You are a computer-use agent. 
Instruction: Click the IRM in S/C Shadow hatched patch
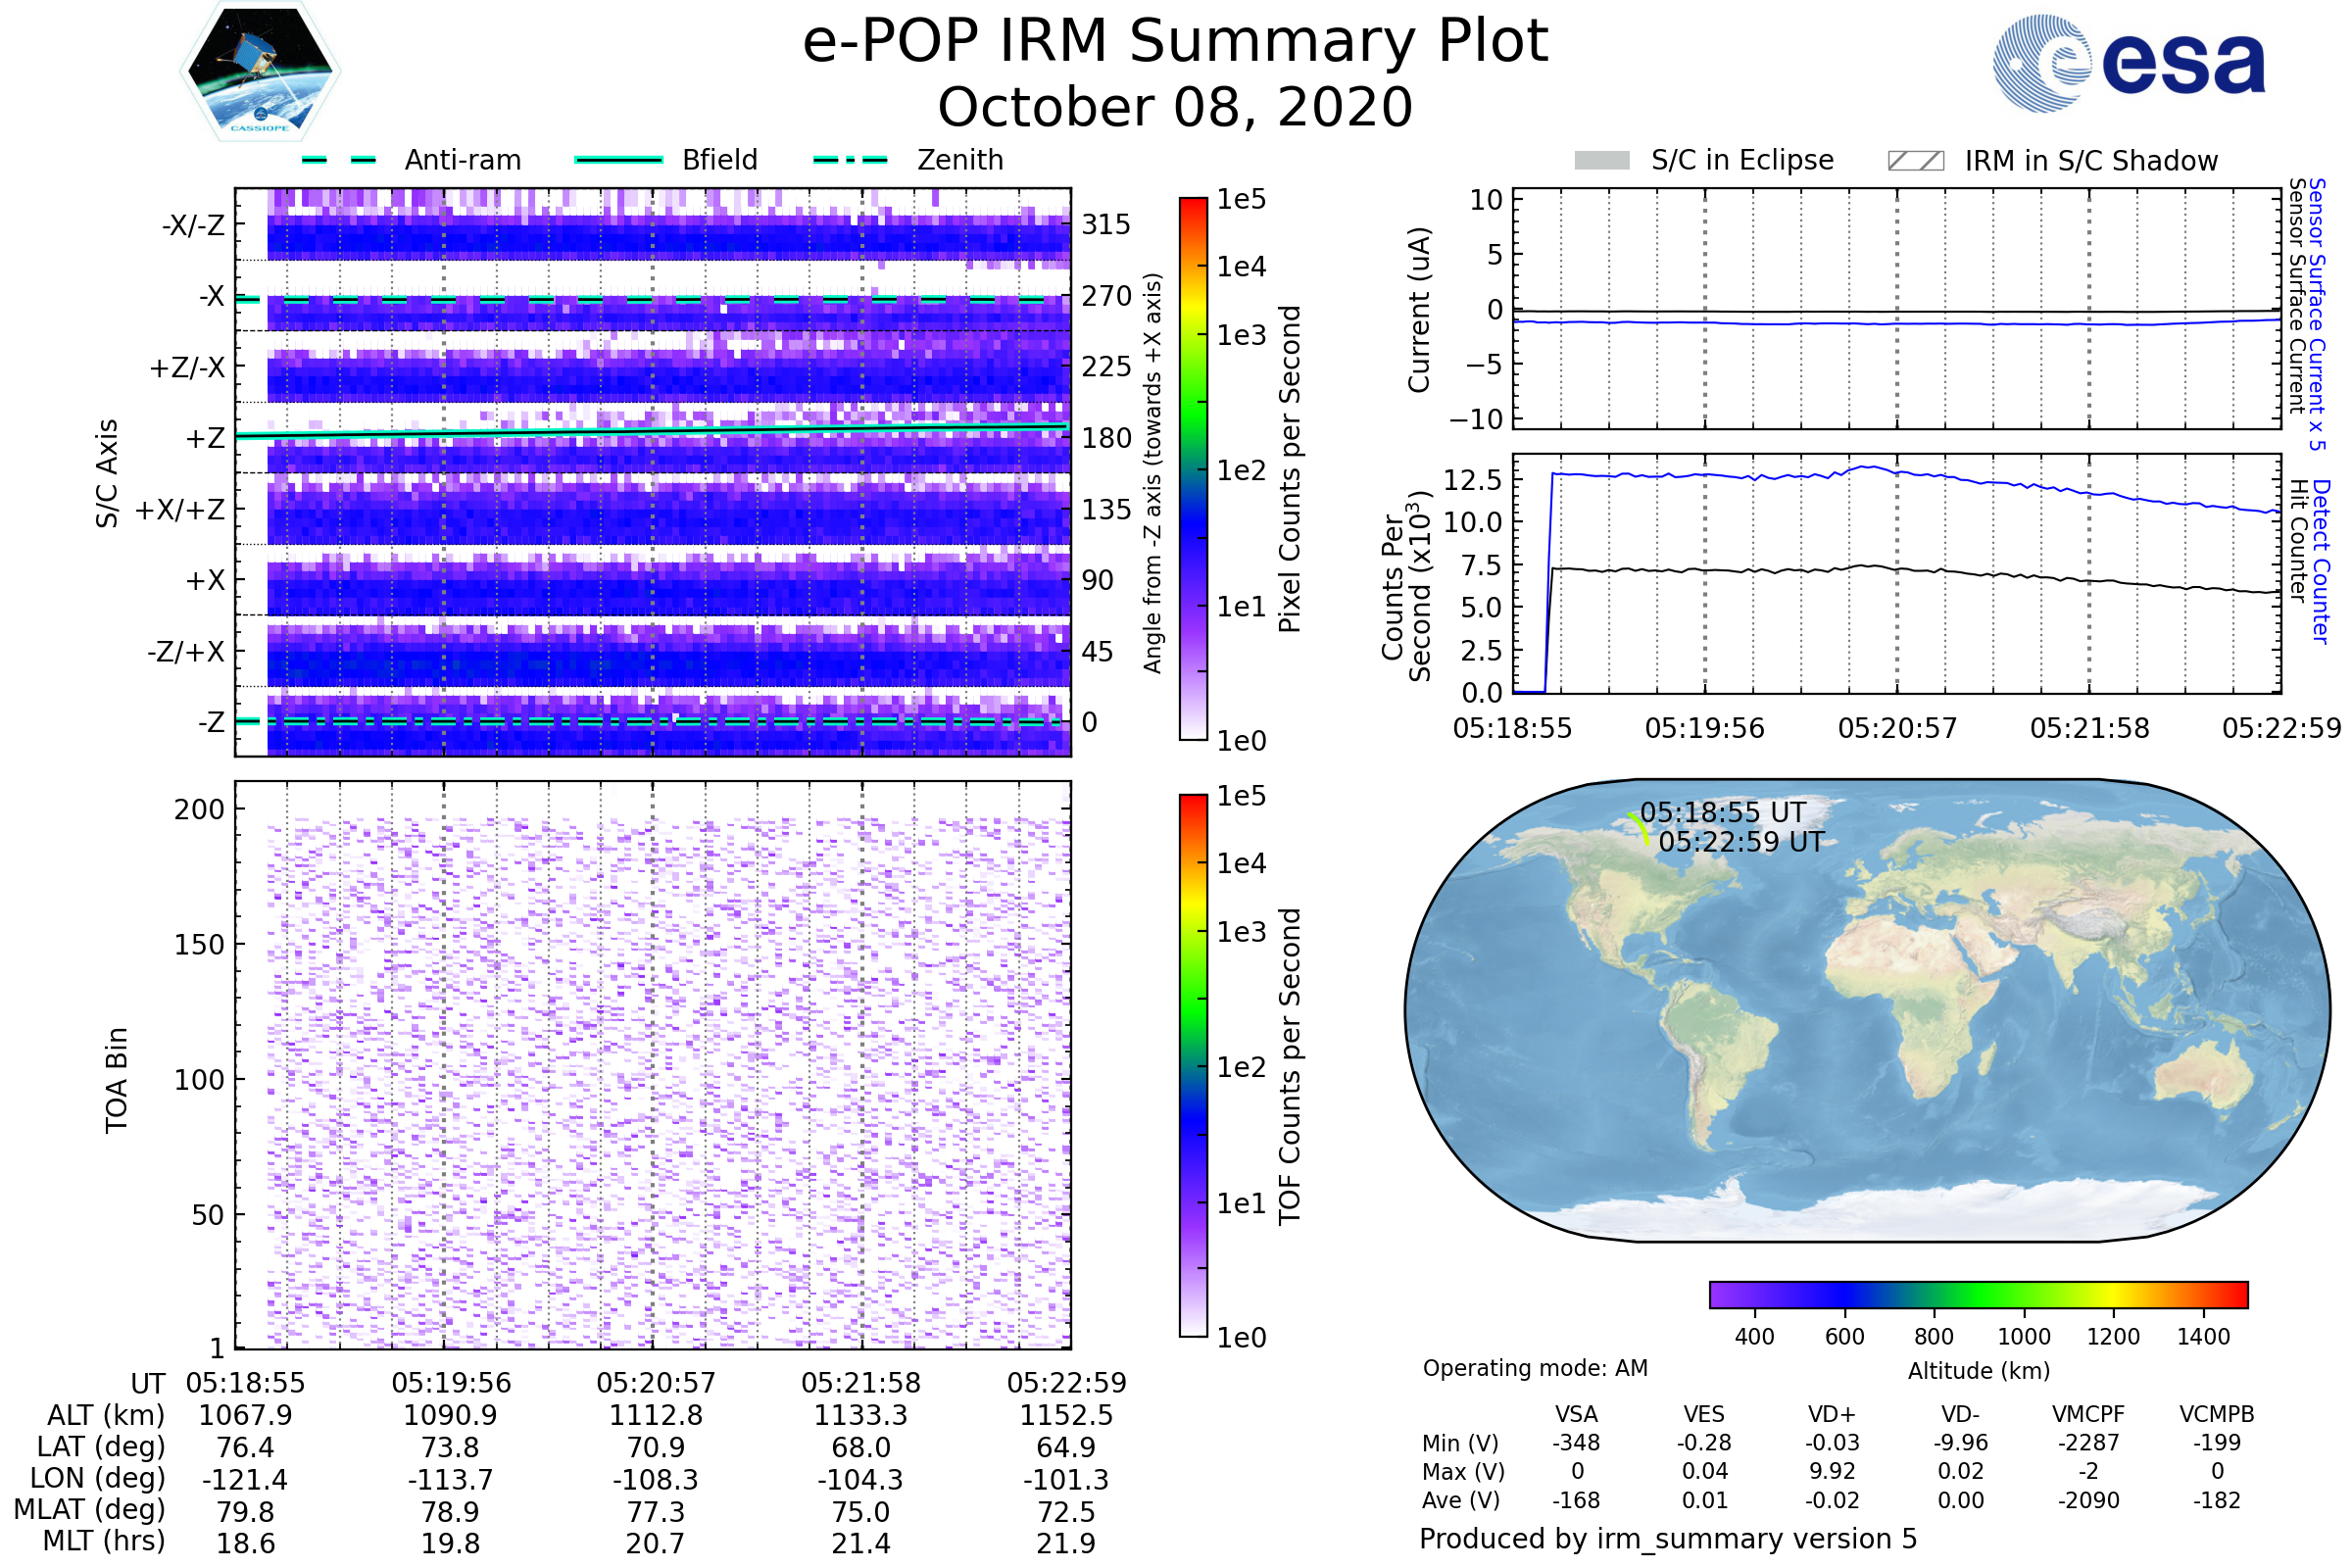click(x=1915, y=161)
